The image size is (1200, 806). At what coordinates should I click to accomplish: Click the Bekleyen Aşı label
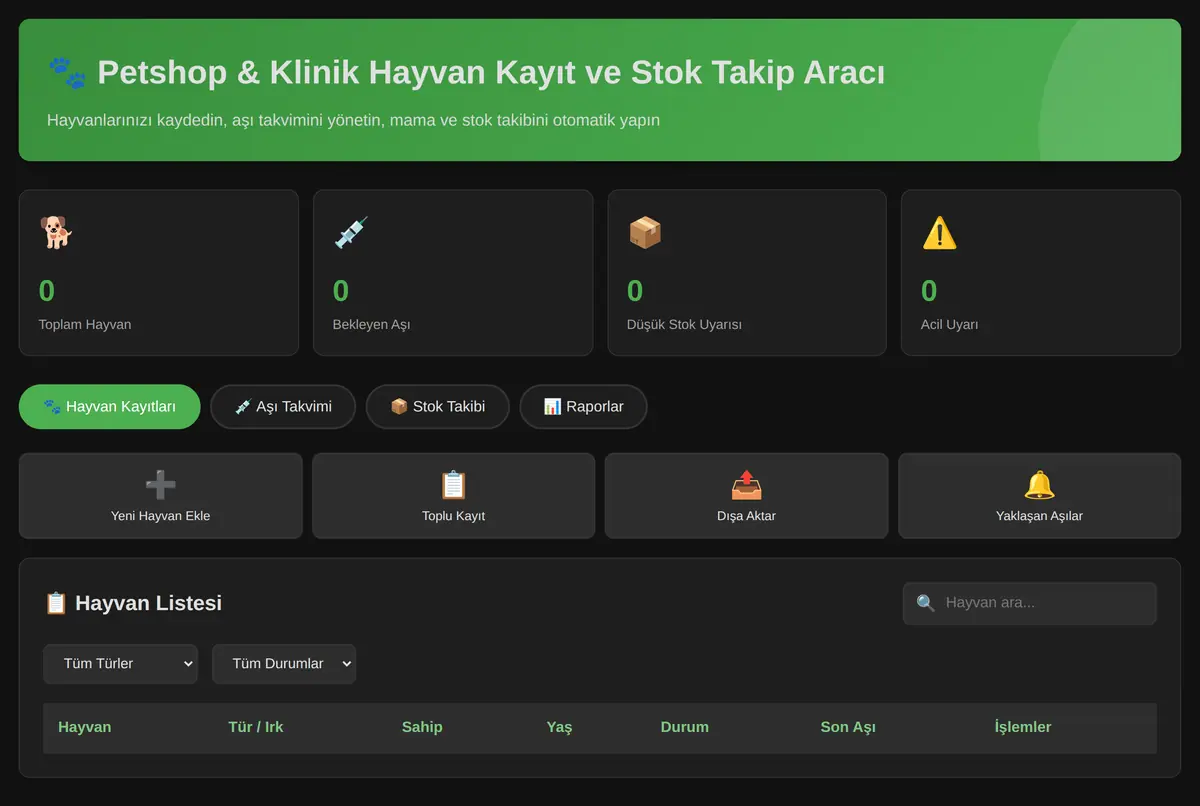(x=372, y=324)
